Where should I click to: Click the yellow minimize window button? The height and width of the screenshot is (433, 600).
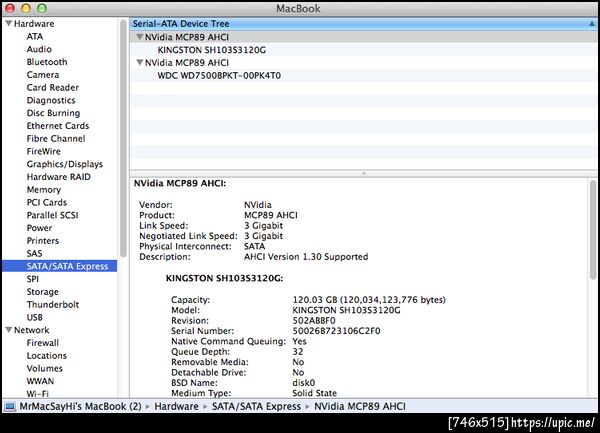[x=26, y=8]
